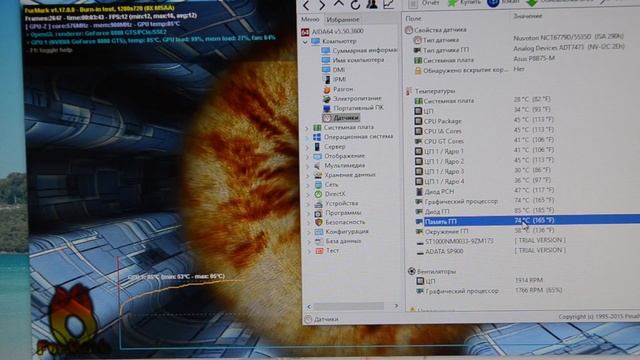Expand the DirectX tree node

309,195
